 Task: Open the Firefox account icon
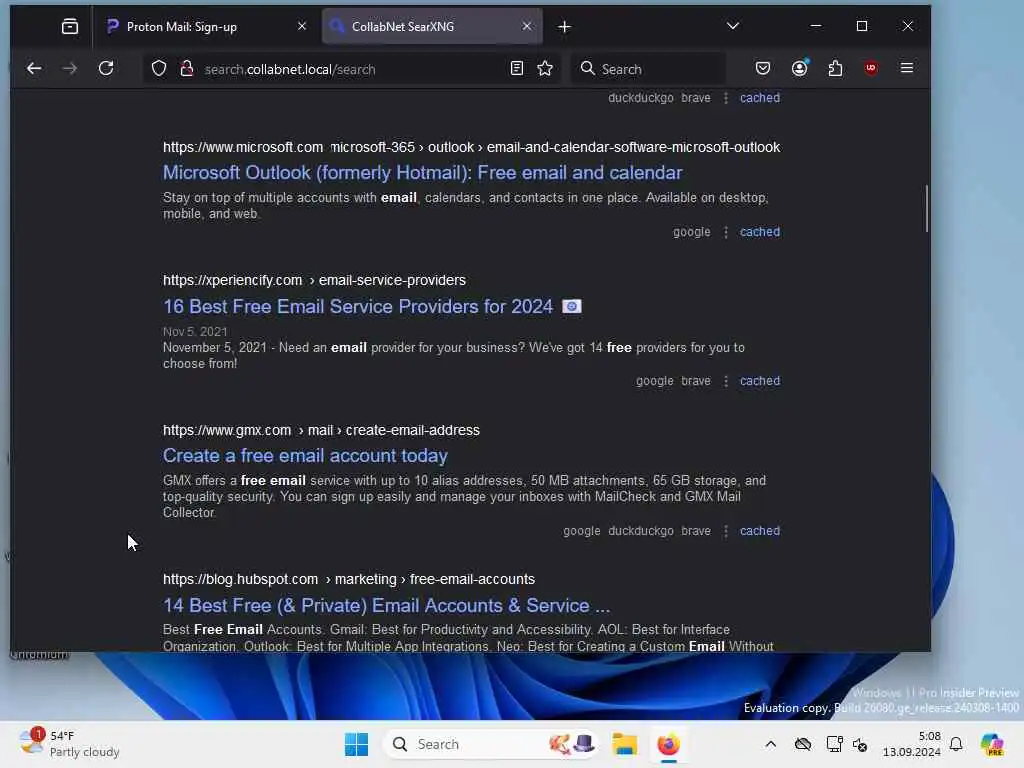coord(799,69)
